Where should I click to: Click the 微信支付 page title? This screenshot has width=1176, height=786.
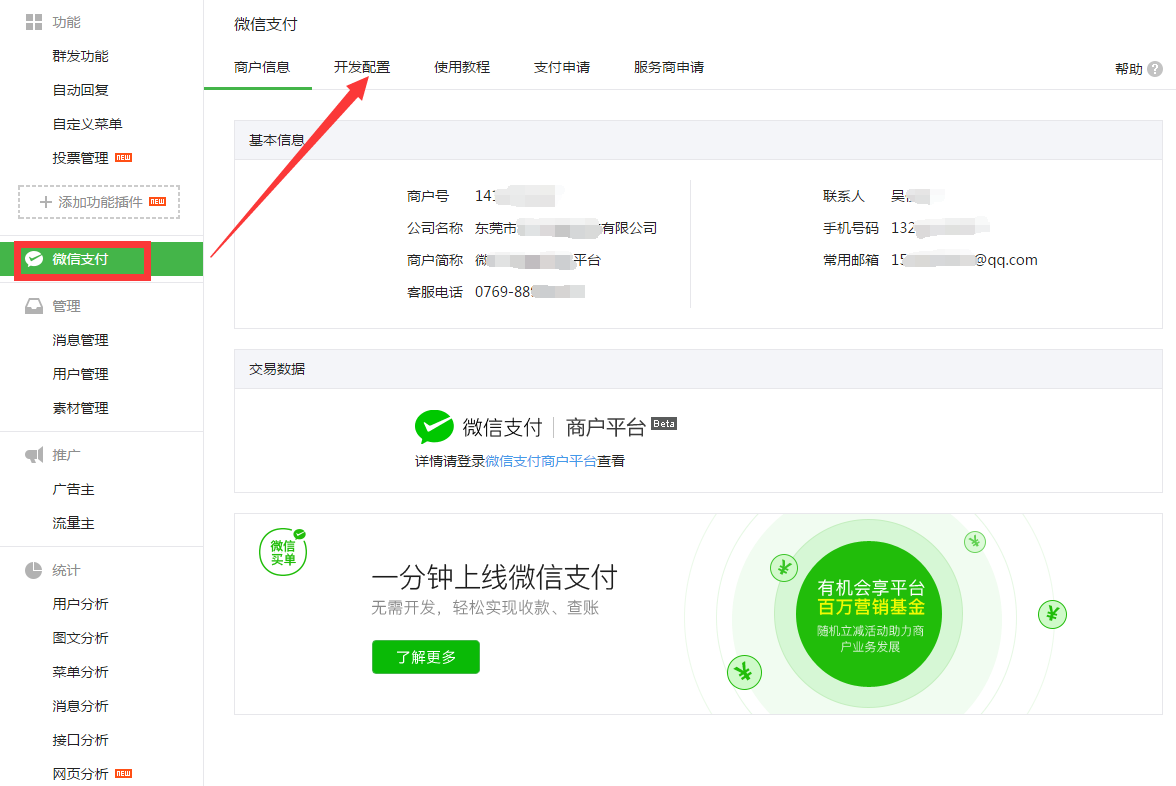(x=266, y=25)
